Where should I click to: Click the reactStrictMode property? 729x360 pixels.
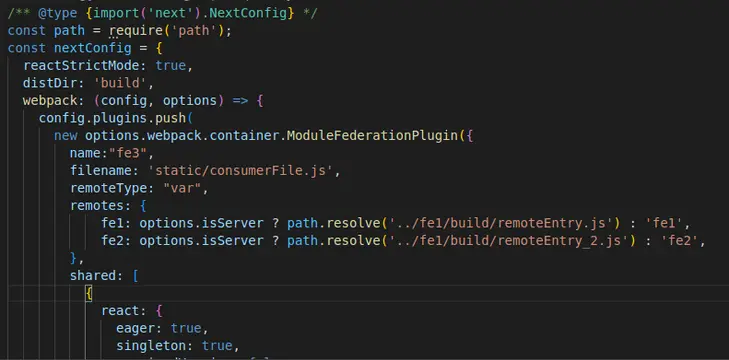click(x=81, y=66)
